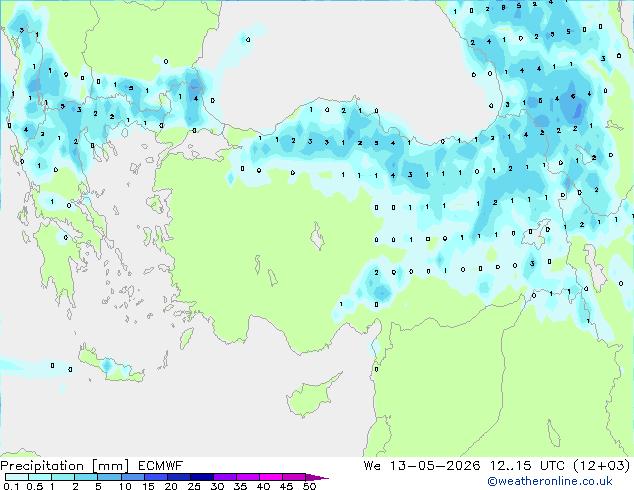634x490 pixels.
Task: Click the 'We' weekday label
Action: 372,466
